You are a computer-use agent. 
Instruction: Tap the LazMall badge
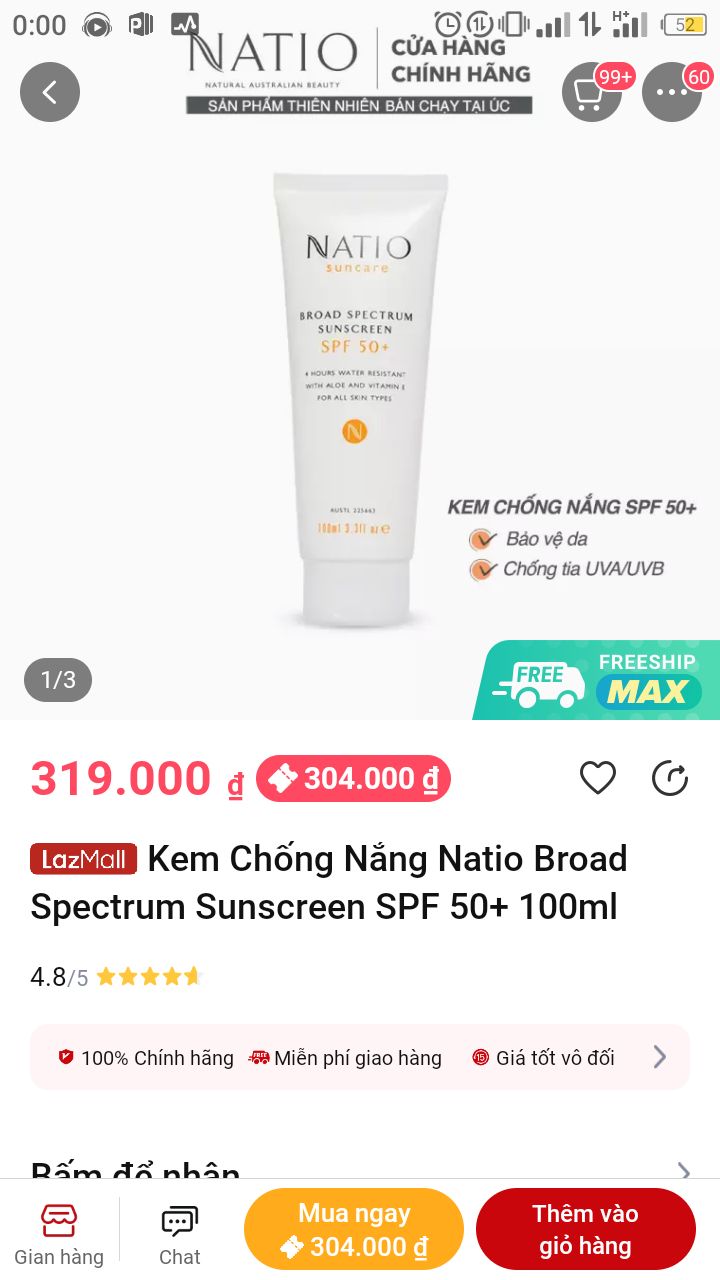(x=84, y=859)
